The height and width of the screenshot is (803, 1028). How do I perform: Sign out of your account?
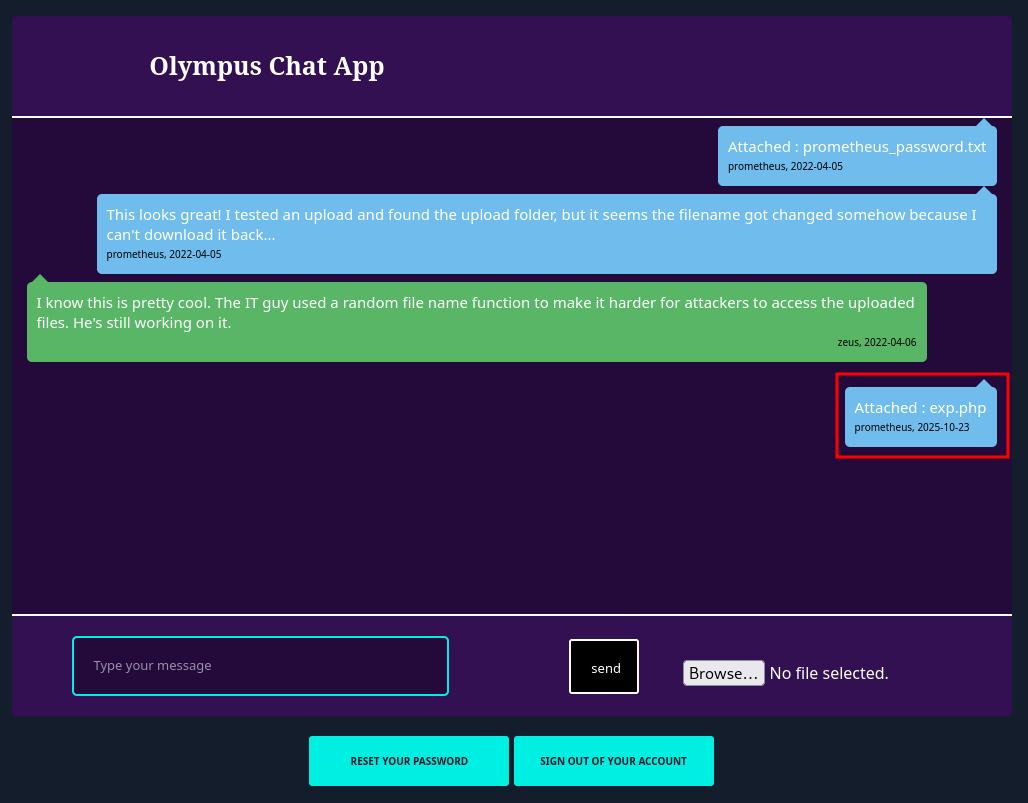pyautogui.click(x=614, y=761)
